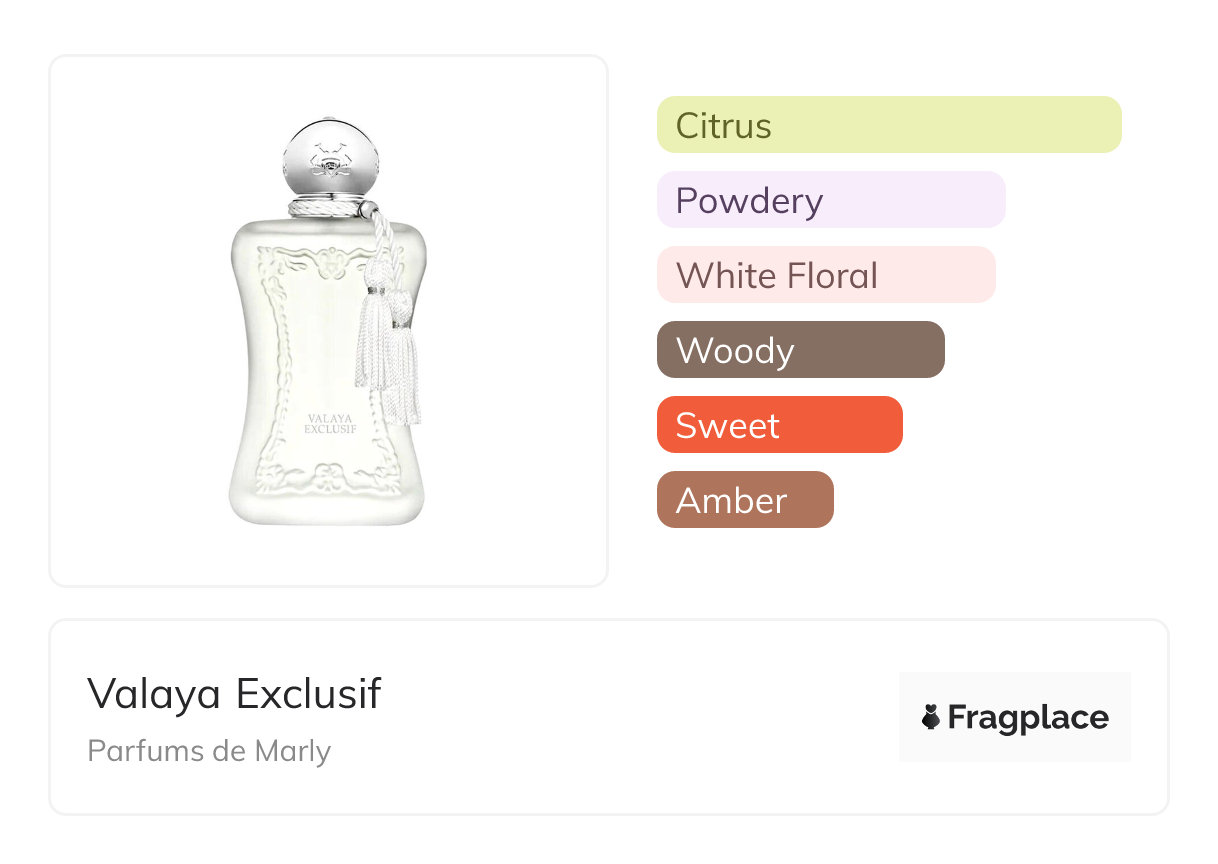Click the Fragplace wordmark text
The image size is (1218, 864).
click(1027, 717)
